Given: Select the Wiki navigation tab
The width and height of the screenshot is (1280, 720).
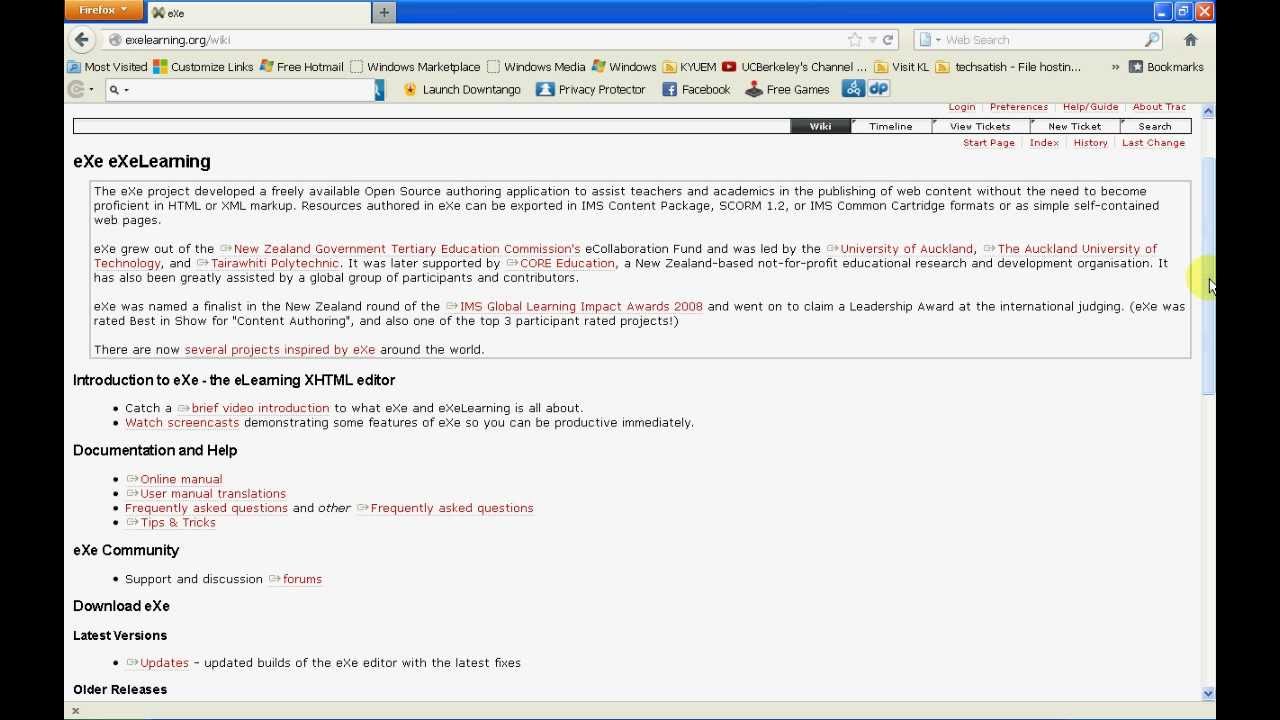Looking at the screenshot, I should (820, 126).
